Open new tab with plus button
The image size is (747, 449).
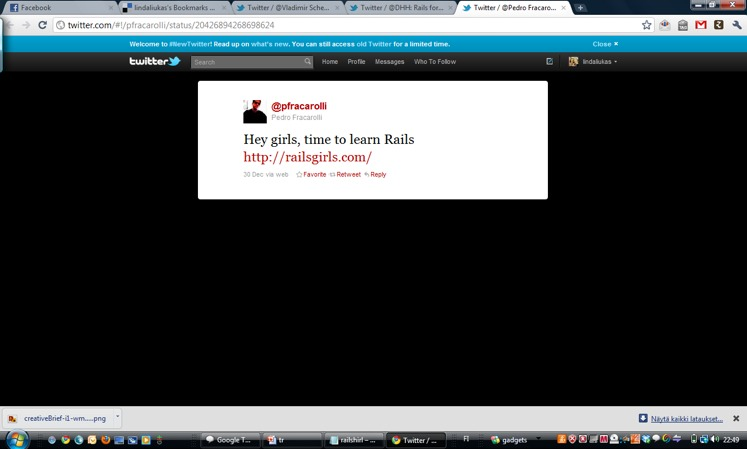[580, 8]
